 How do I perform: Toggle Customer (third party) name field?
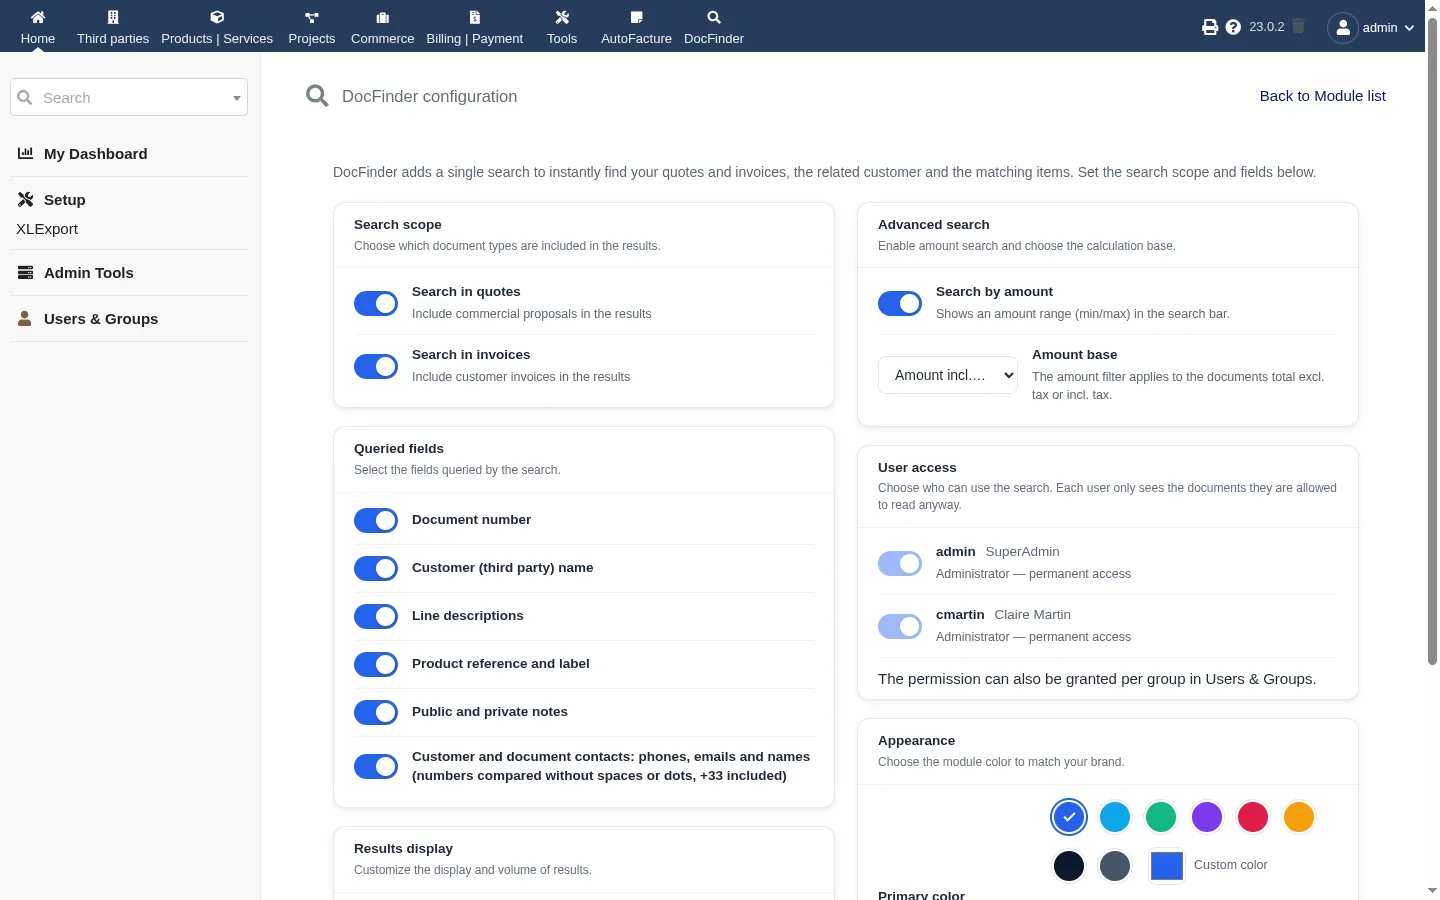[x=376, y=568]
